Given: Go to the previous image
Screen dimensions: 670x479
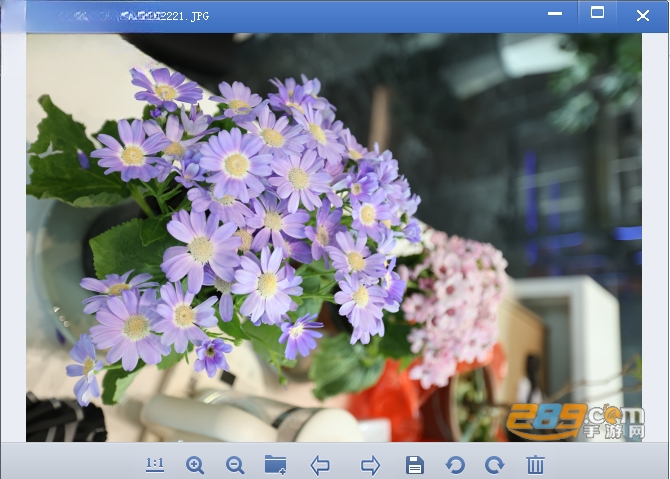Looking at the screenshot, I should click(320, 465).
